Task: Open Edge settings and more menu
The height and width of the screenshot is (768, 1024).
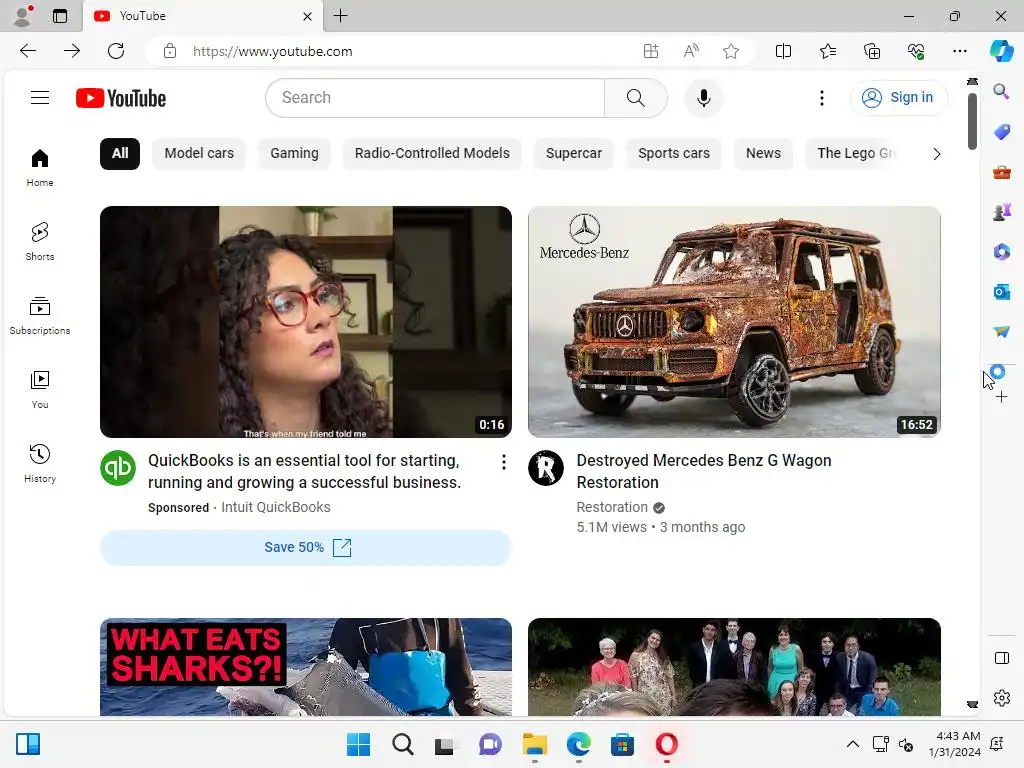Action: (959, 51)
